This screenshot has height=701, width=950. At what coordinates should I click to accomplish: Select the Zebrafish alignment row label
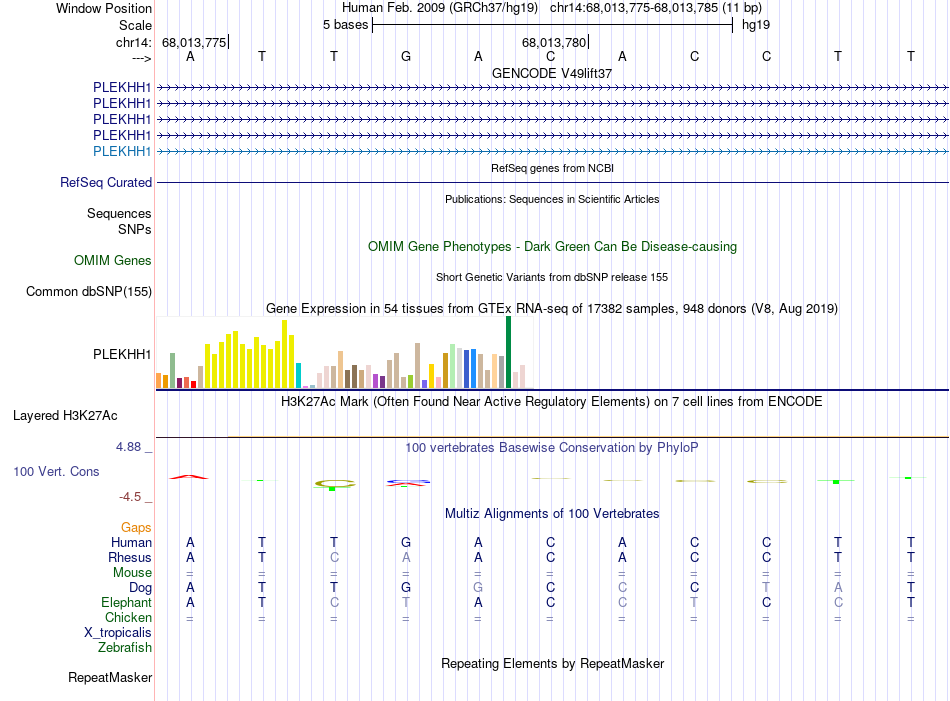point(125,647)
